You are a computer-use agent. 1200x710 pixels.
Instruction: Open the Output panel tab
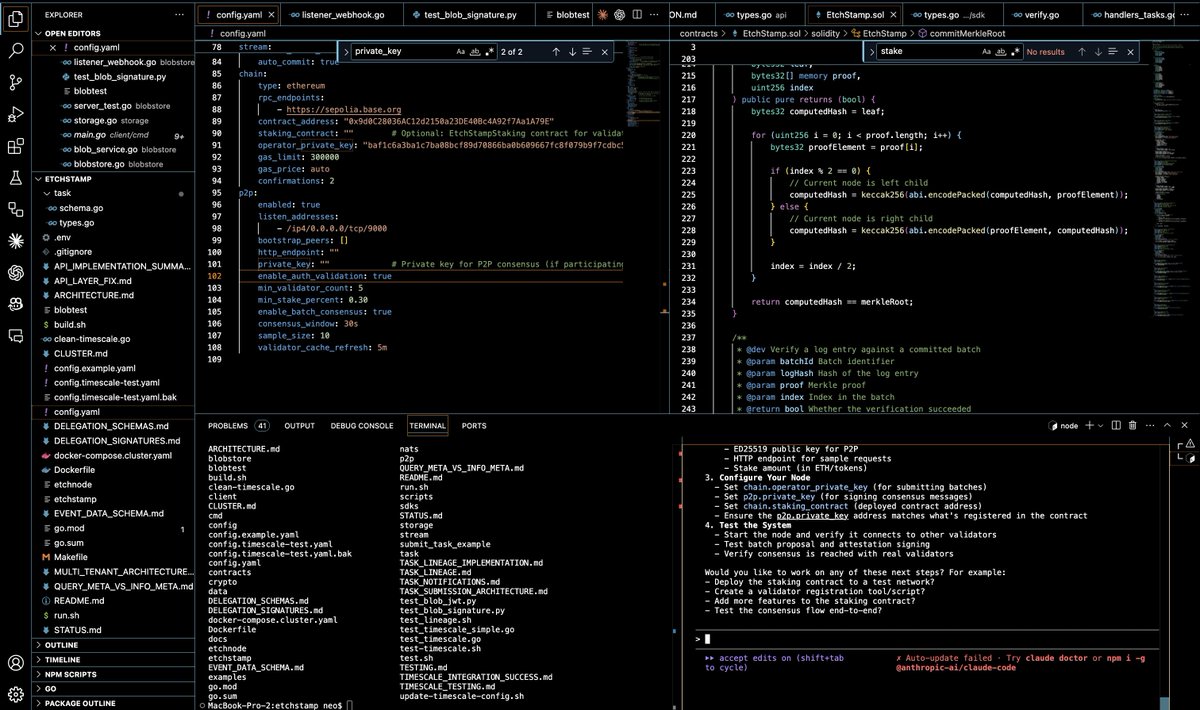[299, 425]
